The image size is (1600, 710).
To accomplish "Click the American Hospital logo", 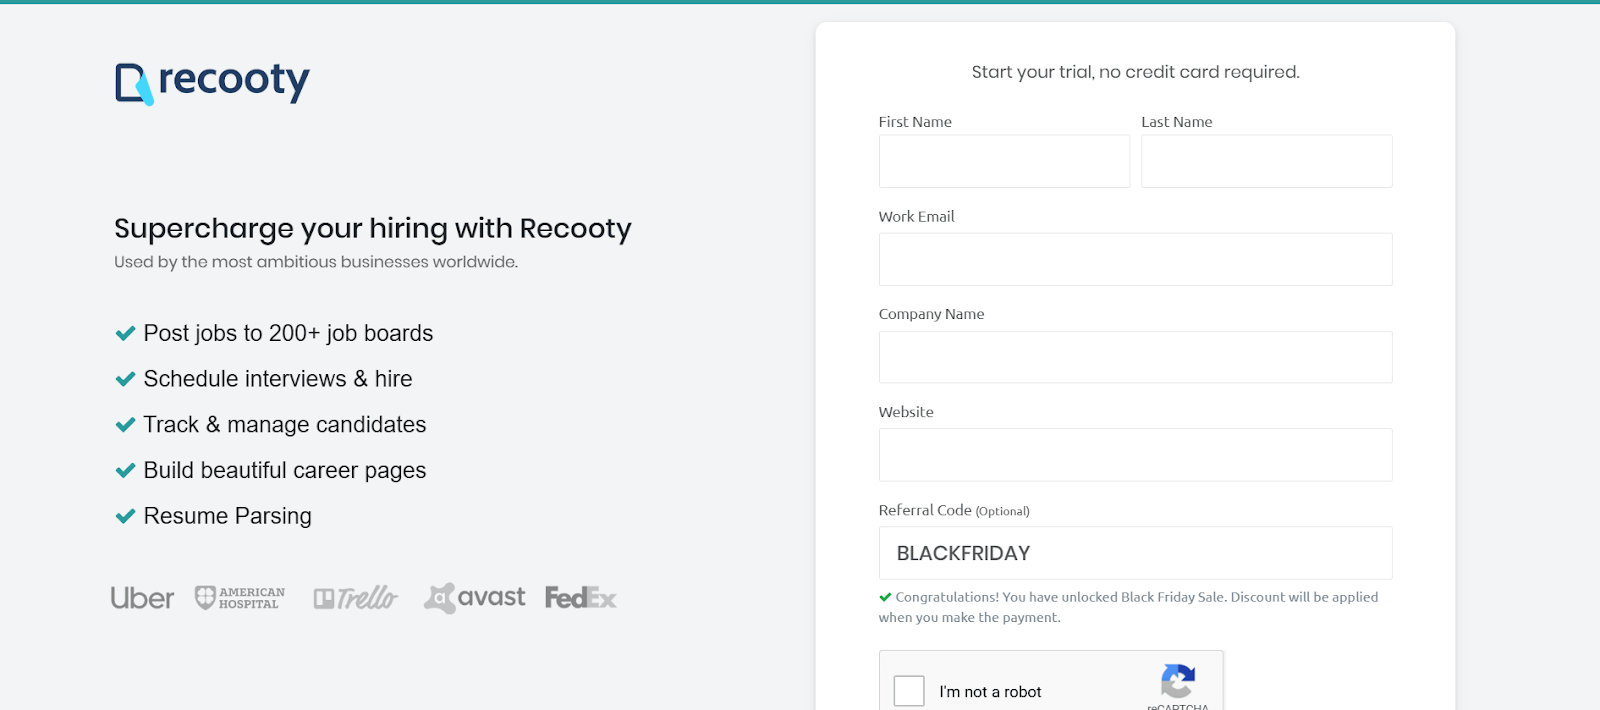I will click(x=240, y=598).
